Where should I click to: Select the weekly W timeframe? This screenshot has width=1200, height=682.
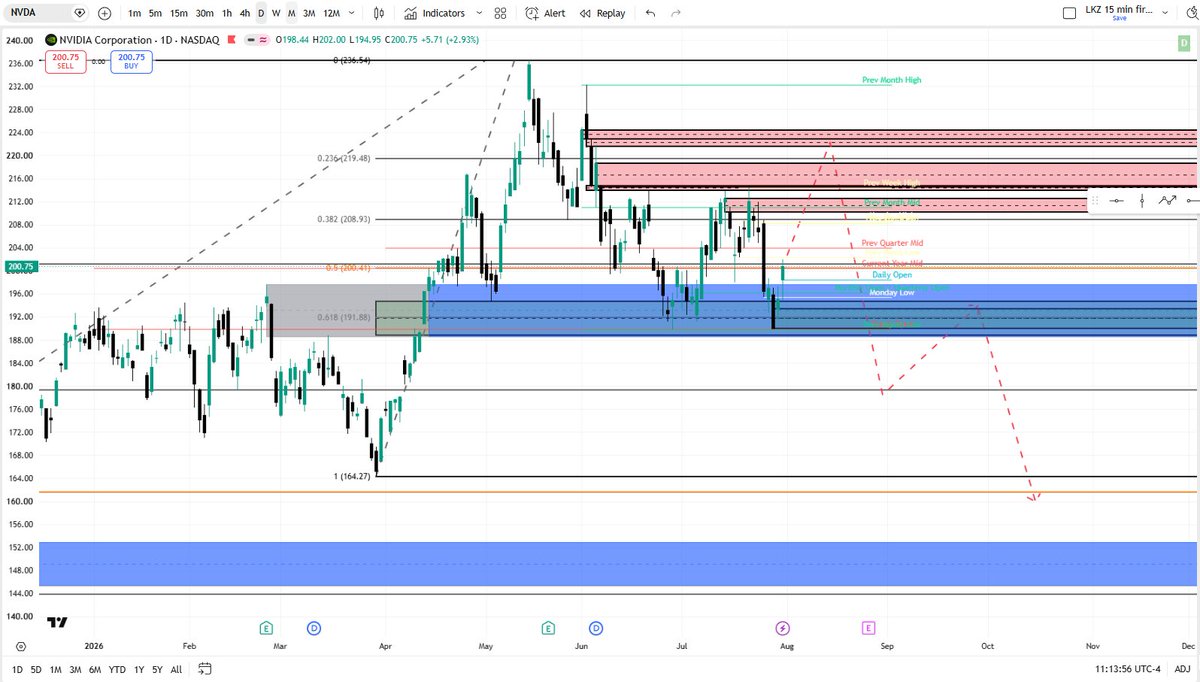click(277, 13)
